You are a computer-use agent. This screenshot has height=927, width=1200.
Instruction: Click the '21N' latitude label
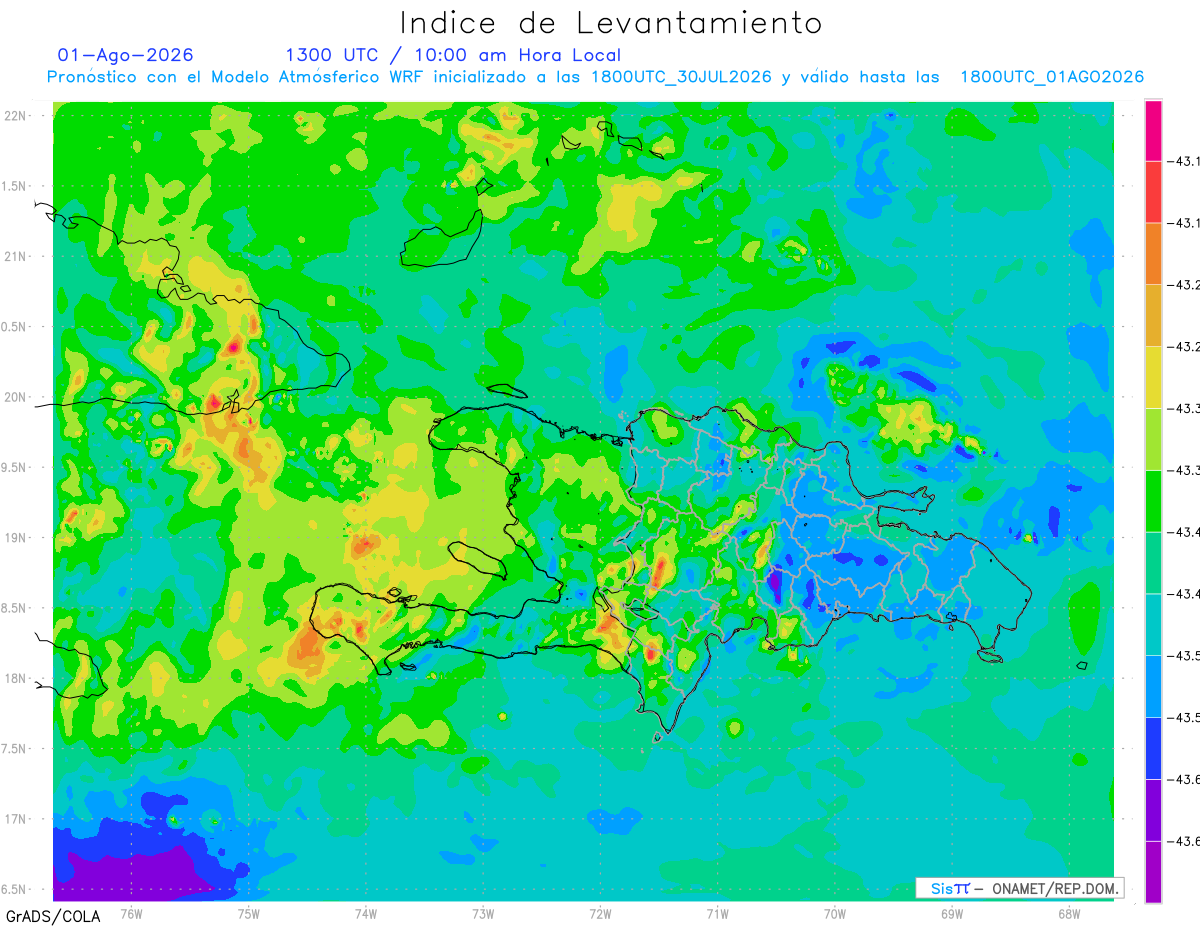click(x=17, y=256)
